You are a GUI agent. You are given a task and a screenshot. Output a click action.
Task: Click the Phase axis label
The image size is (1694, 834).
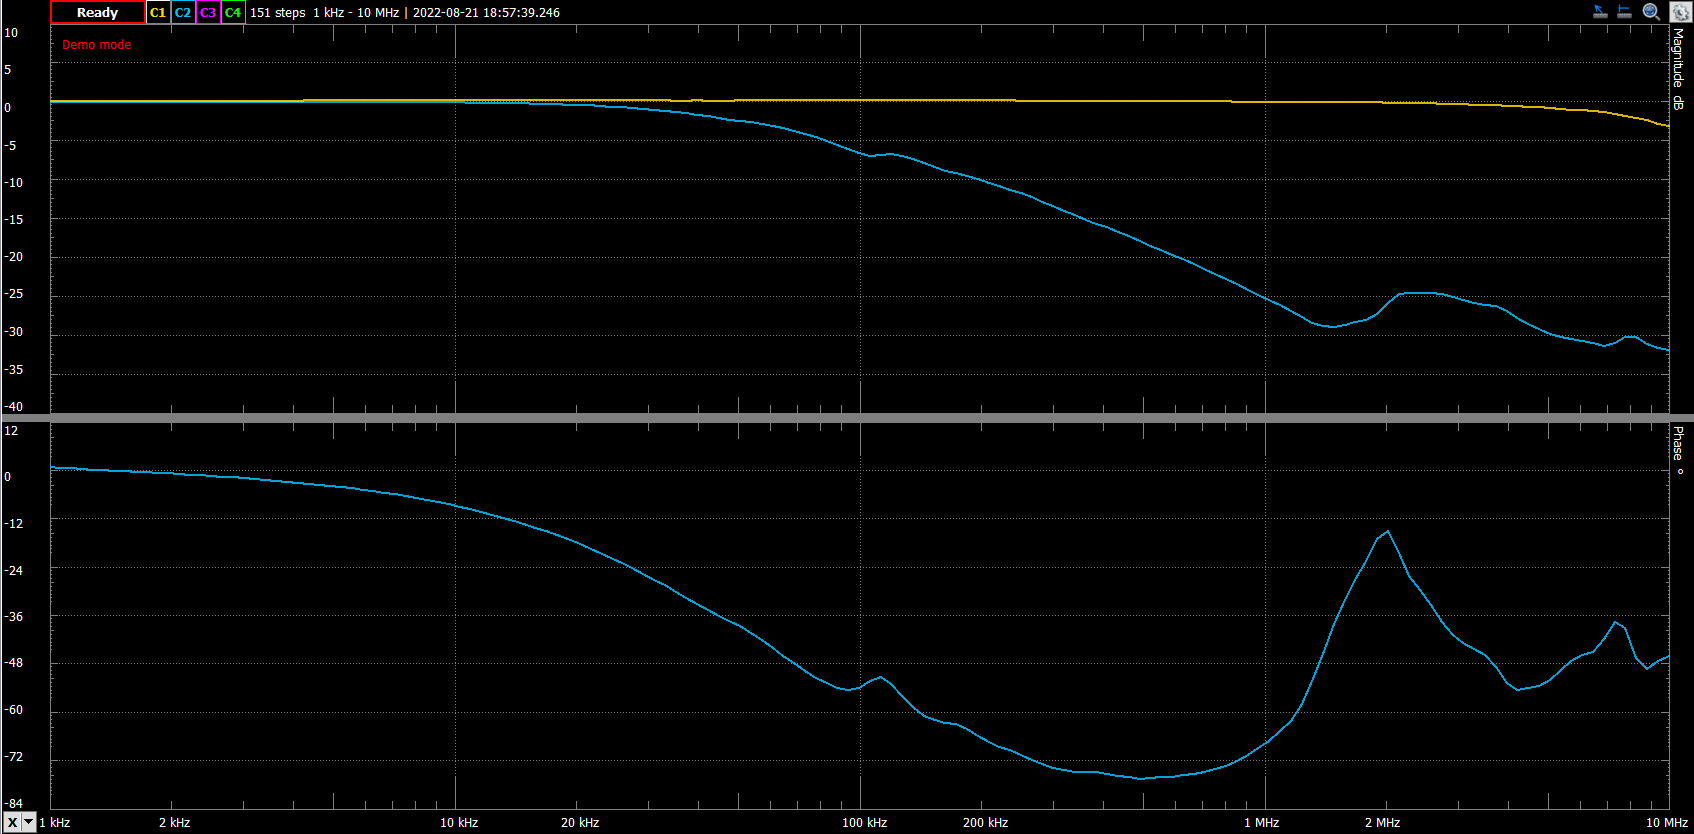point(1678,451)
